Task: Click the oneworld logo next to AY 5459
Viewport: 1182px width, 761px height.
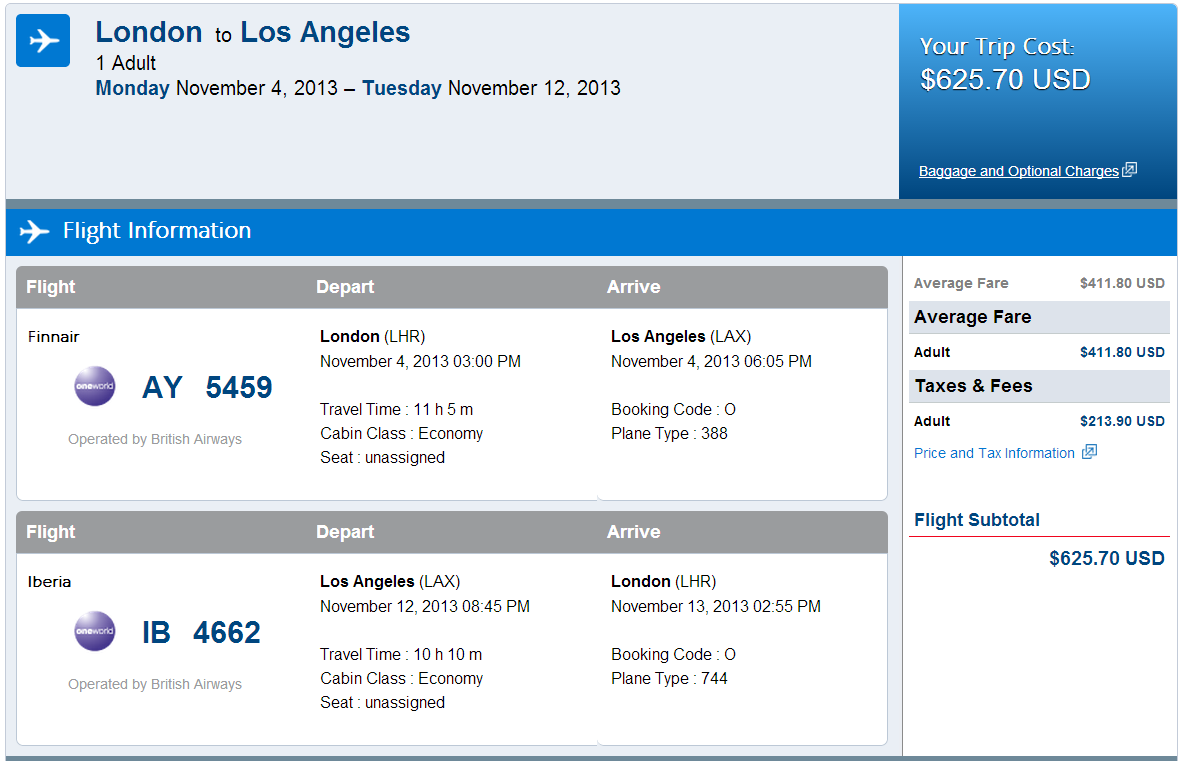Action: point(95,387)
